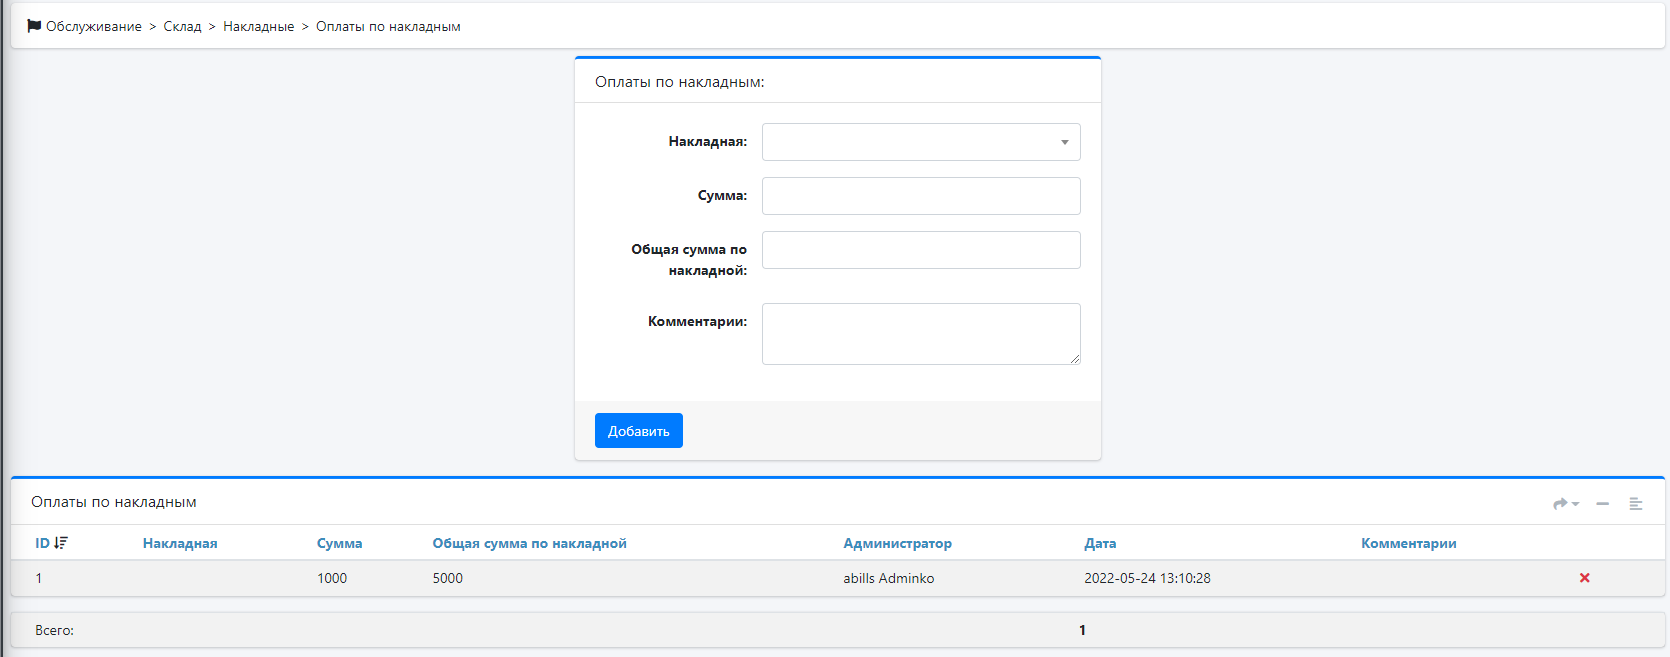Open the Накладная dropdown list
Image resolution: width=1670 pixels, height=657 pixels.
point(920,142)
